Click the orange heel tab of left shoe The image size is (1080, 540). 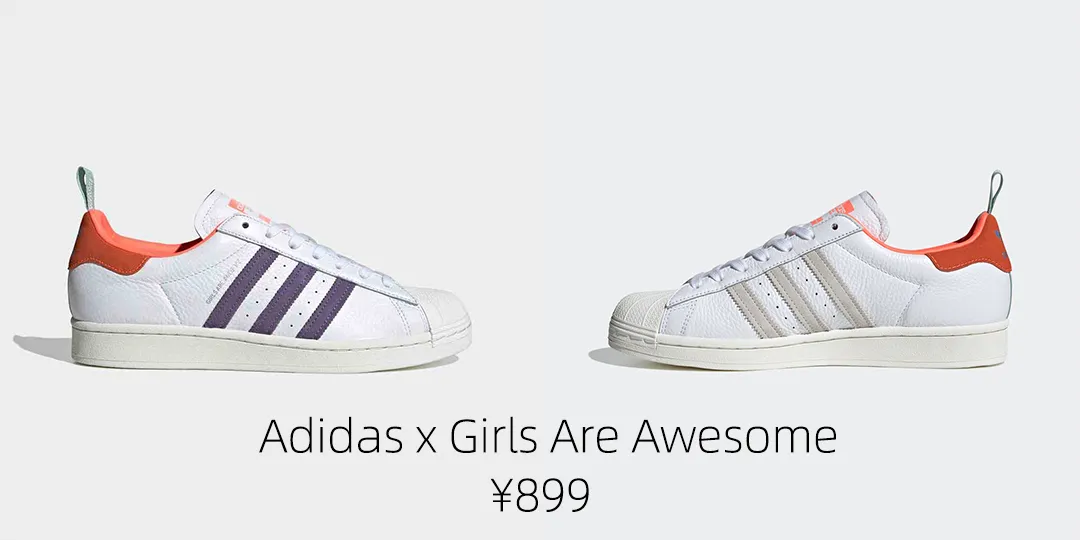(110, 247)
